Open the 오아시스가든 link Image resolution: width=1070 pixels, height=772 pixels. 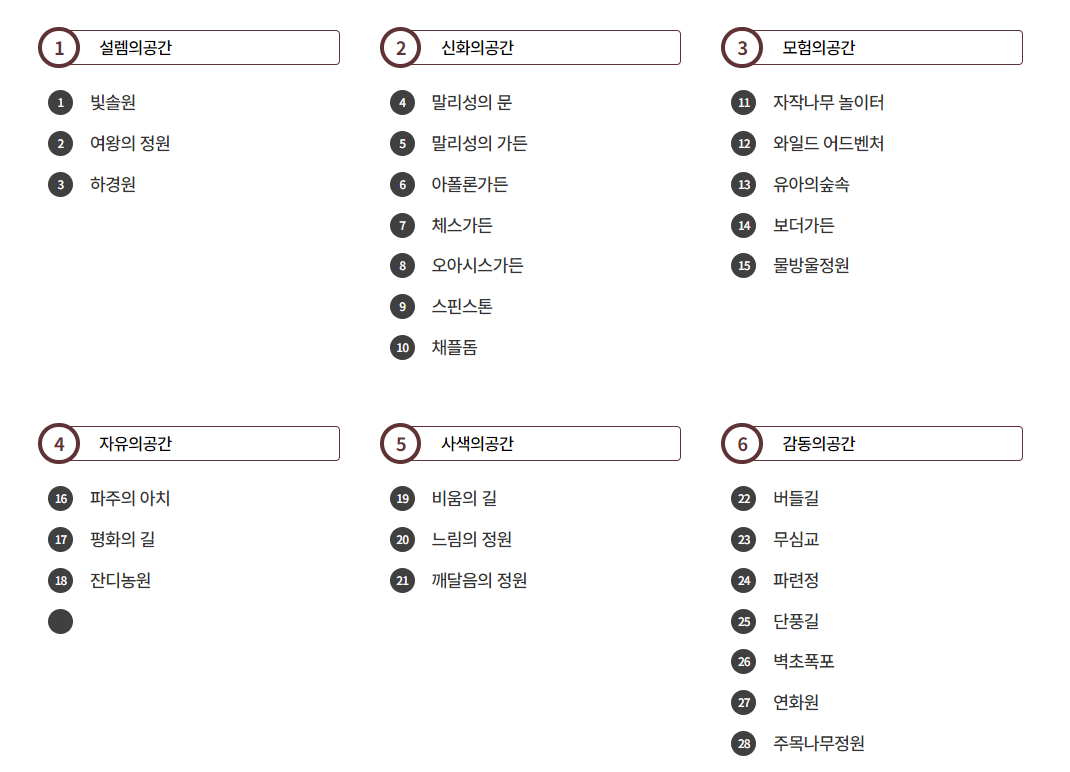point(478,266)
